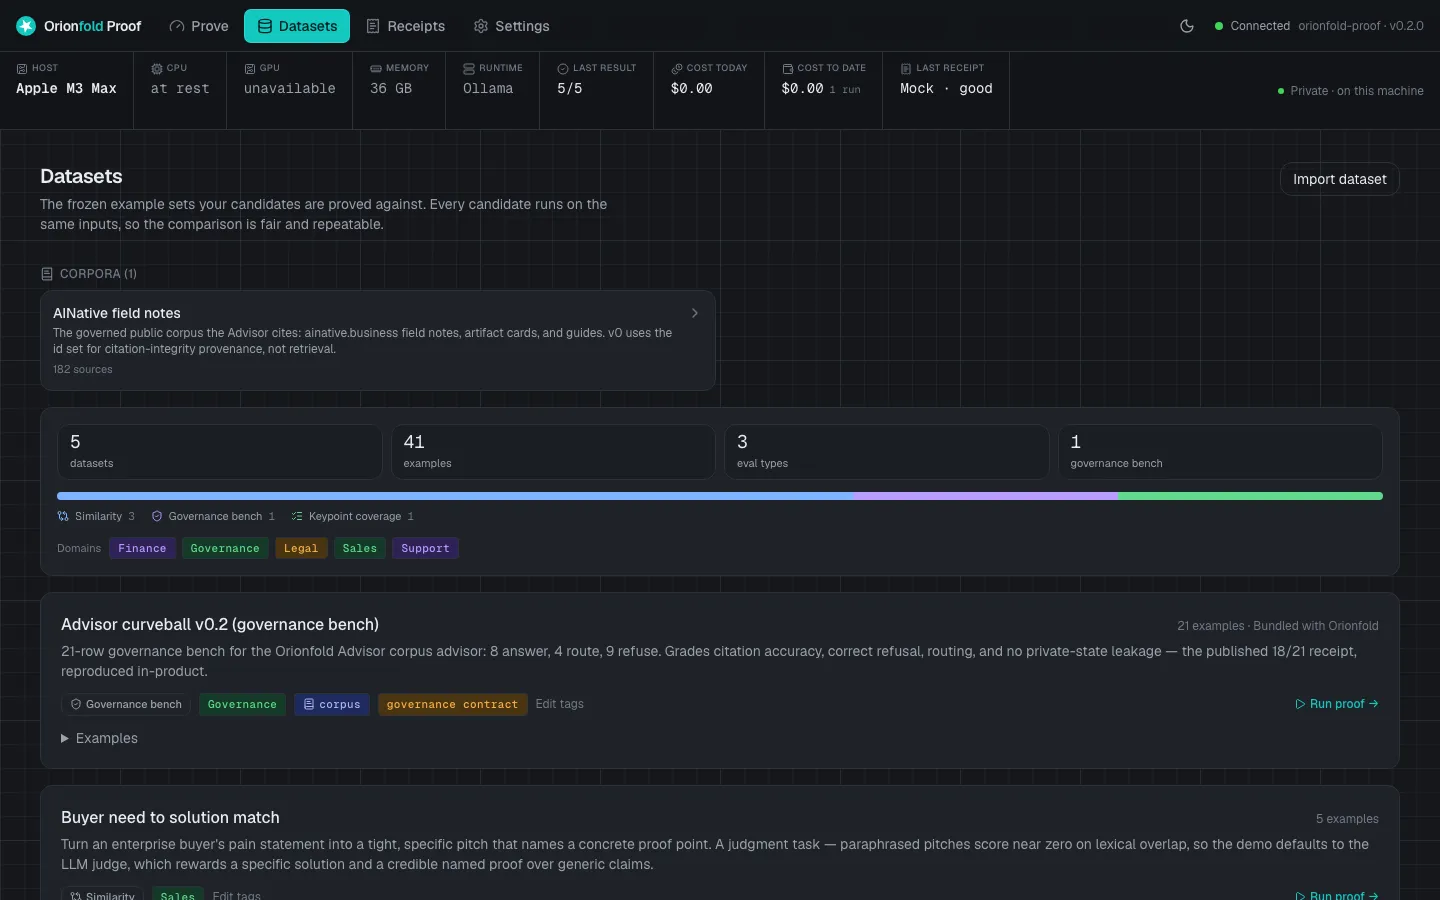Run proof for Advisor curveball dataset
The image size is (1440, 900).
click(x=1337, y=704)
